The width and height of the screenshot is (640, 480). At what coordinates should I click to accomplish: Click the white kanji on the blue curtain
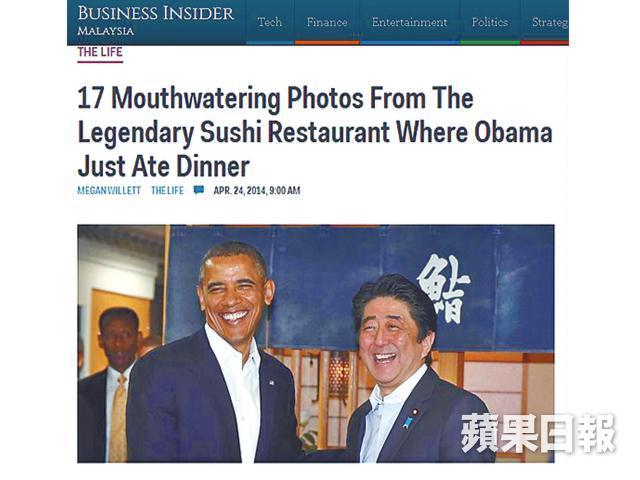coord(444,288)
